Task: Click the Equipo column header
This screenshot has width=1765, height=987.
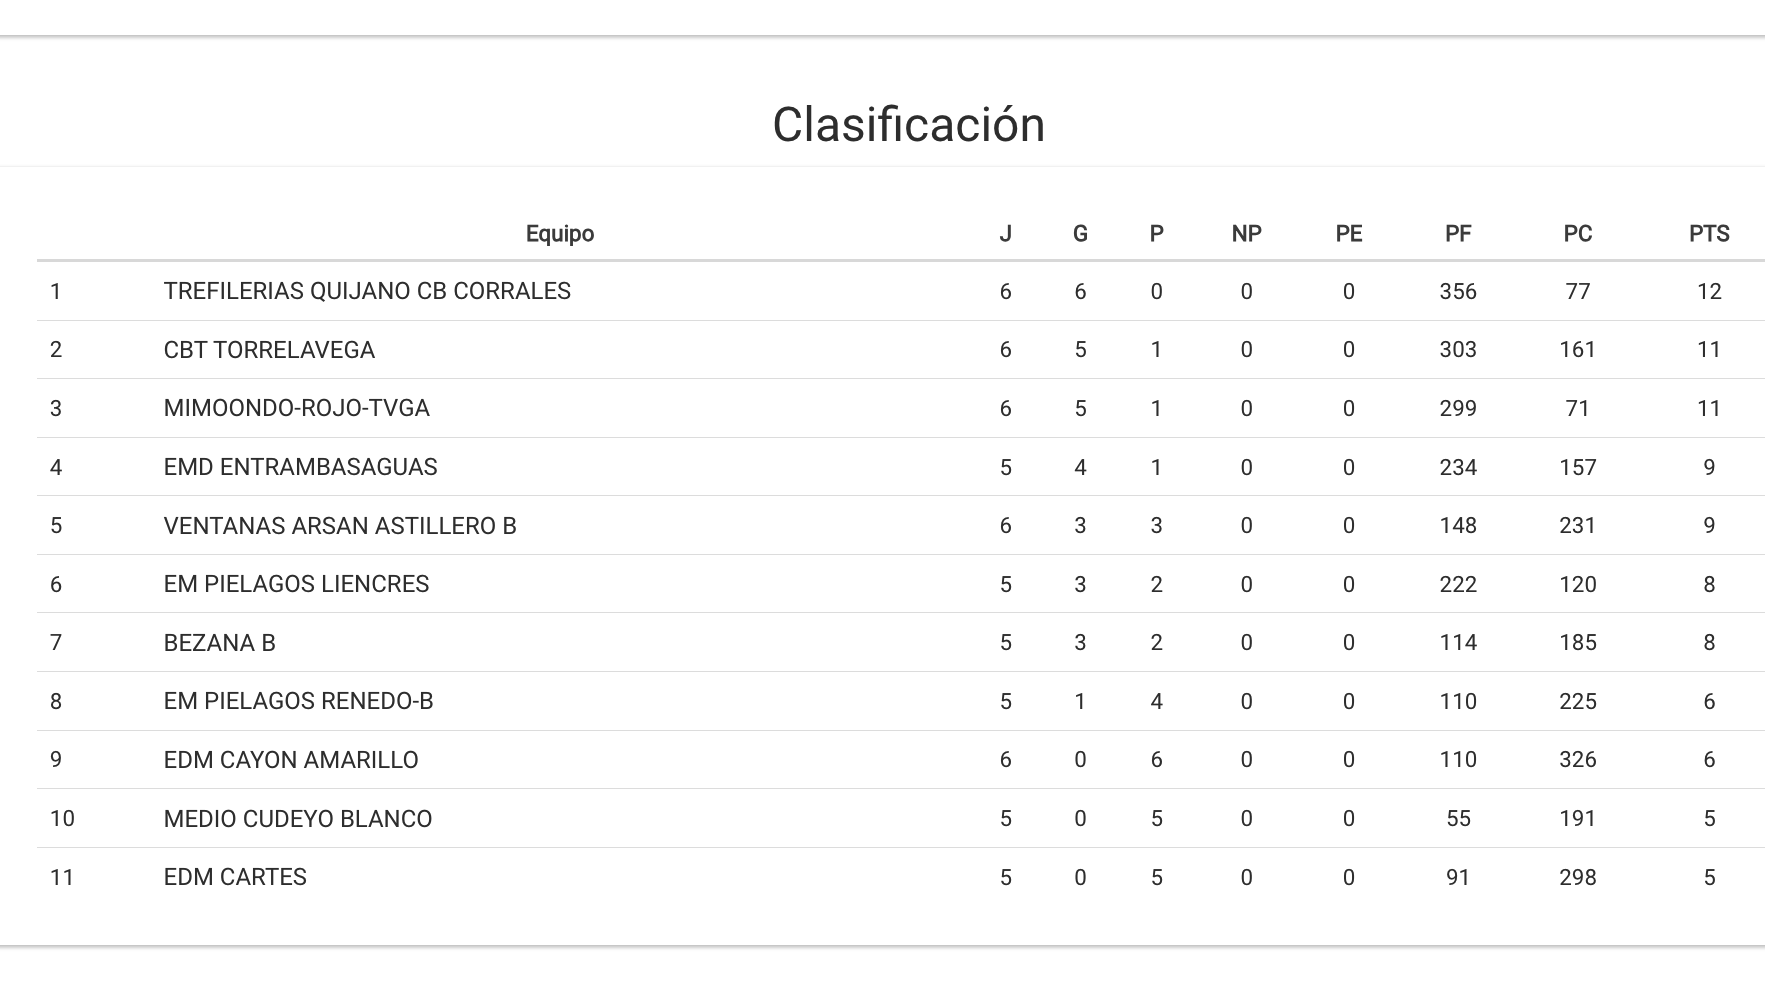Action: (x=559, y=234)
